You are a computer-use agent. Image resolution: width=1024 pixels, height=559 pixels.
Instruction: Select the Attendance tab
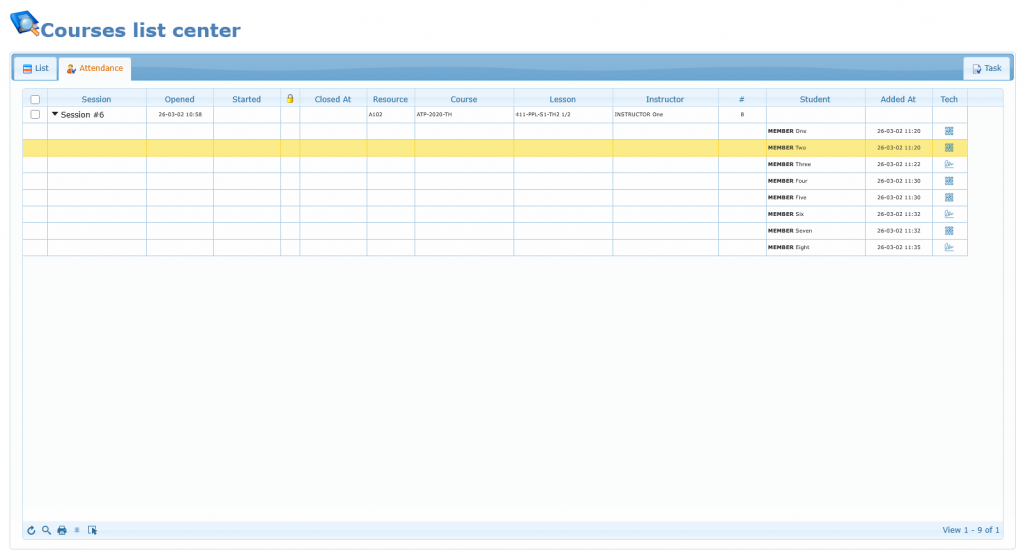pyautogui.click(x=95, y=68)
